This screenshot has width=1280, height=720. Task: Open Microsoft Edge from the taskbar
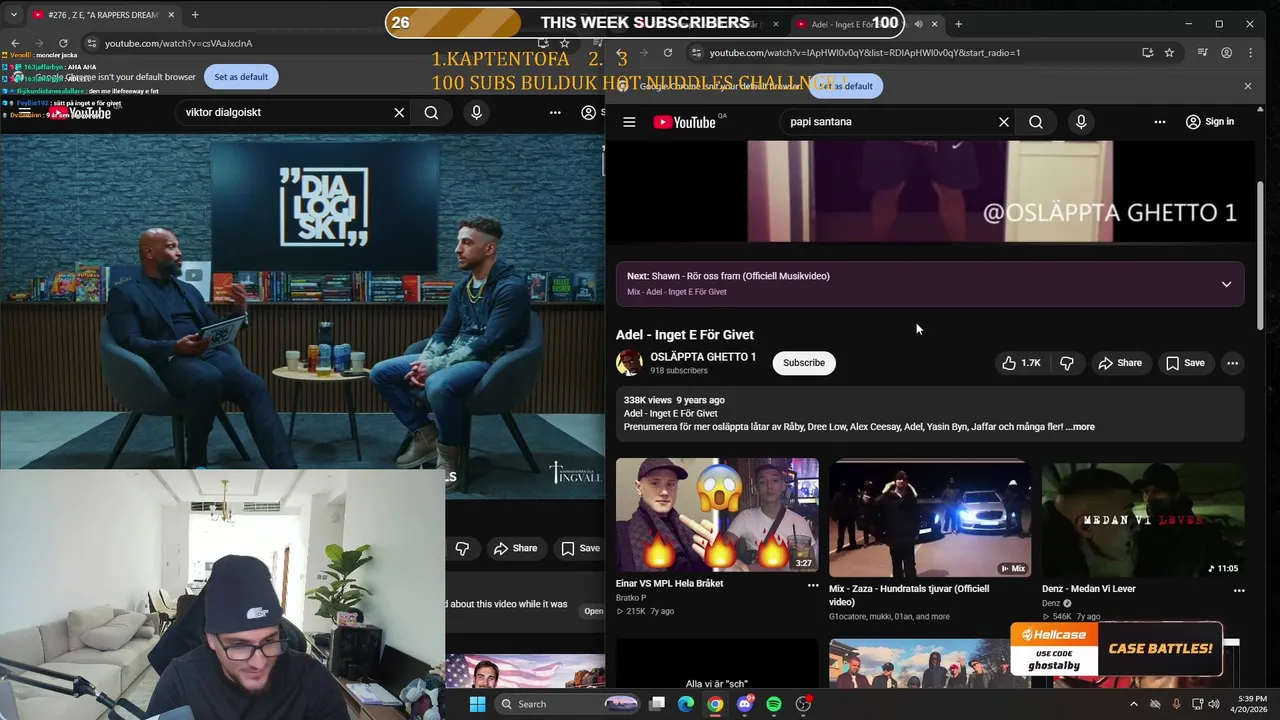(x=686, y=704)
